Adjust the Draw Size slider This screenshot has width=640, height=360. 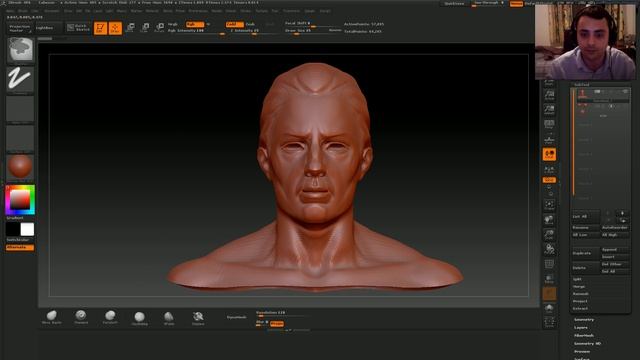[312, 31]
